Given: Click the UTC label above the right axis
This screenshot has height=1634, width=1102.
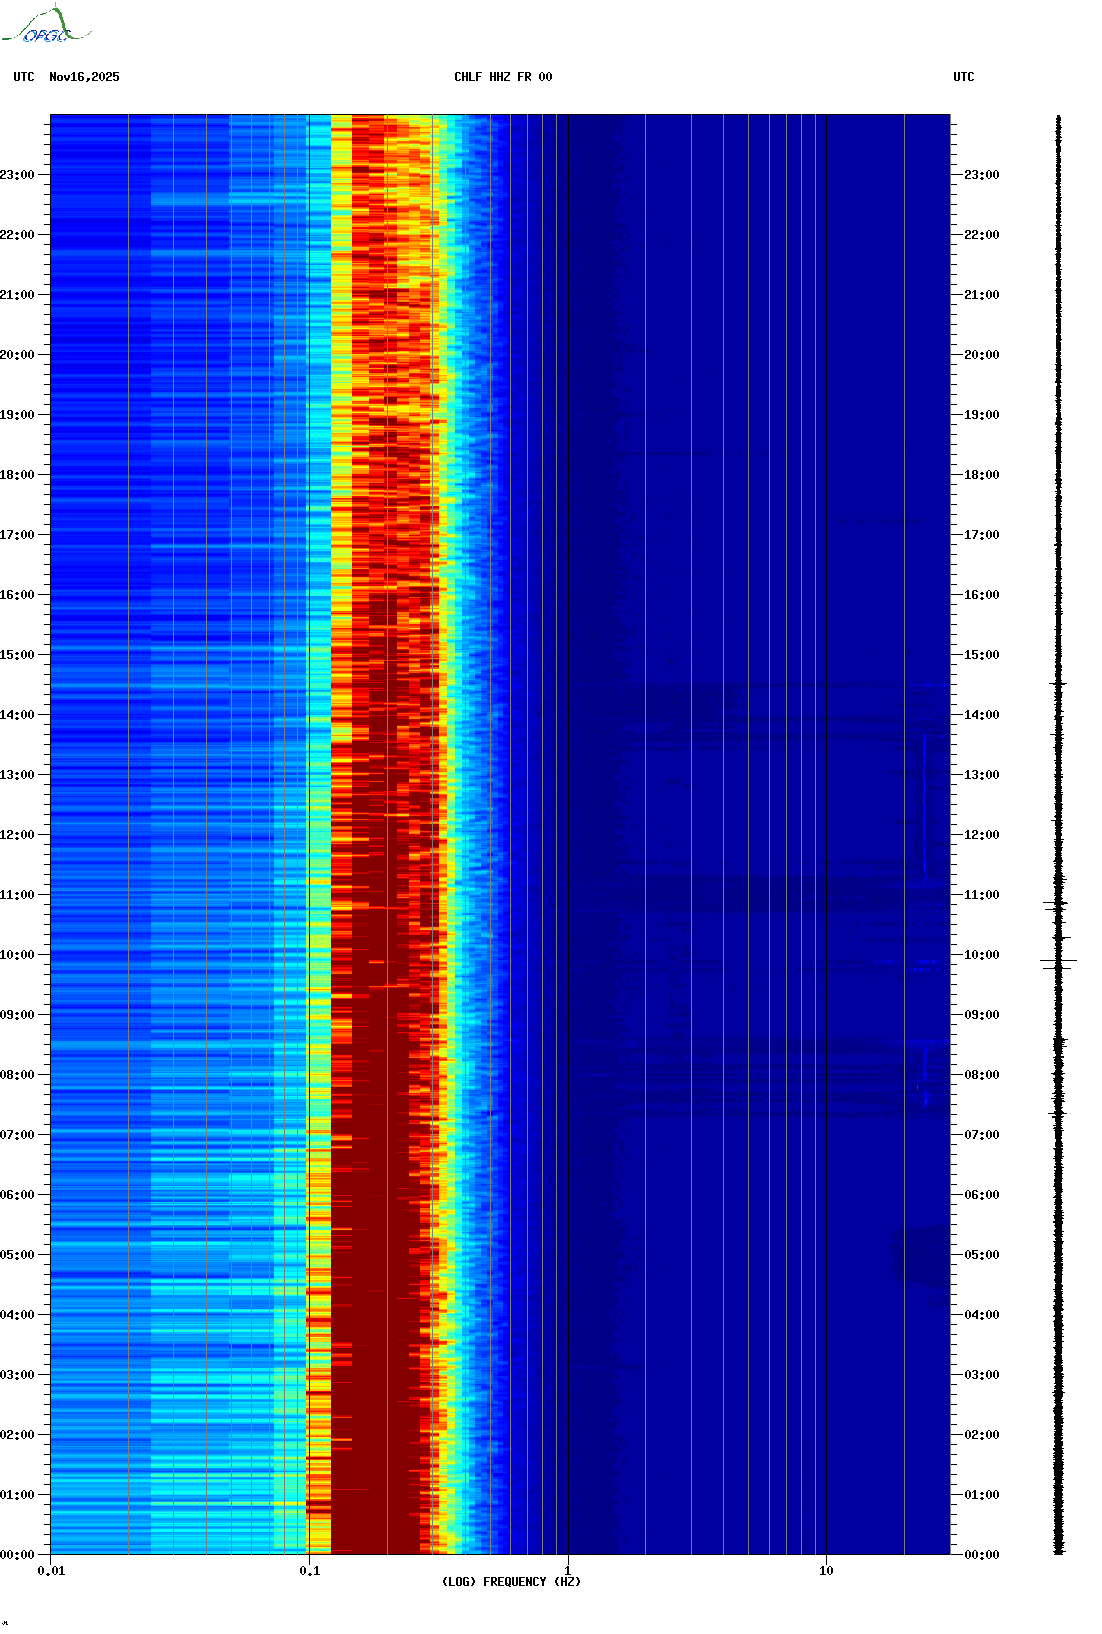Looking at the screenshot, I should click(963, 77).
